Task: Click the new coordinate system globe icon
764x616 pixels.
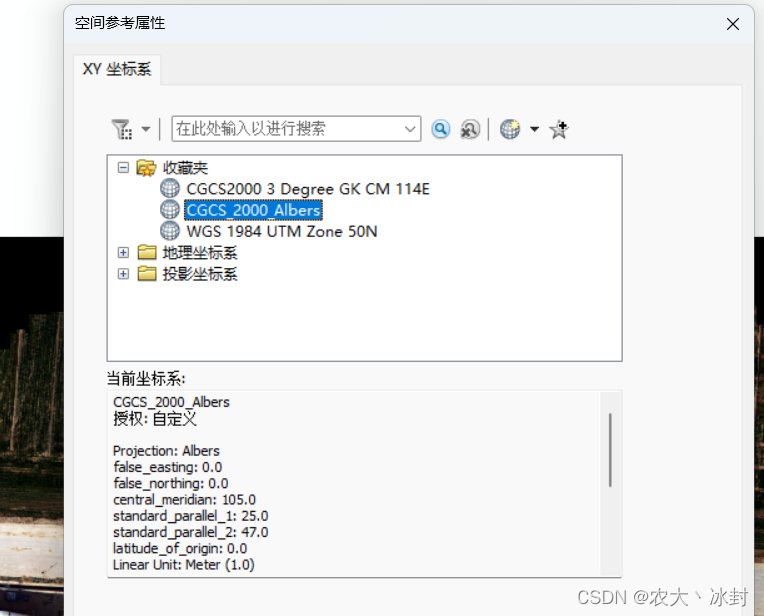Action: click(x=510, y=129)
